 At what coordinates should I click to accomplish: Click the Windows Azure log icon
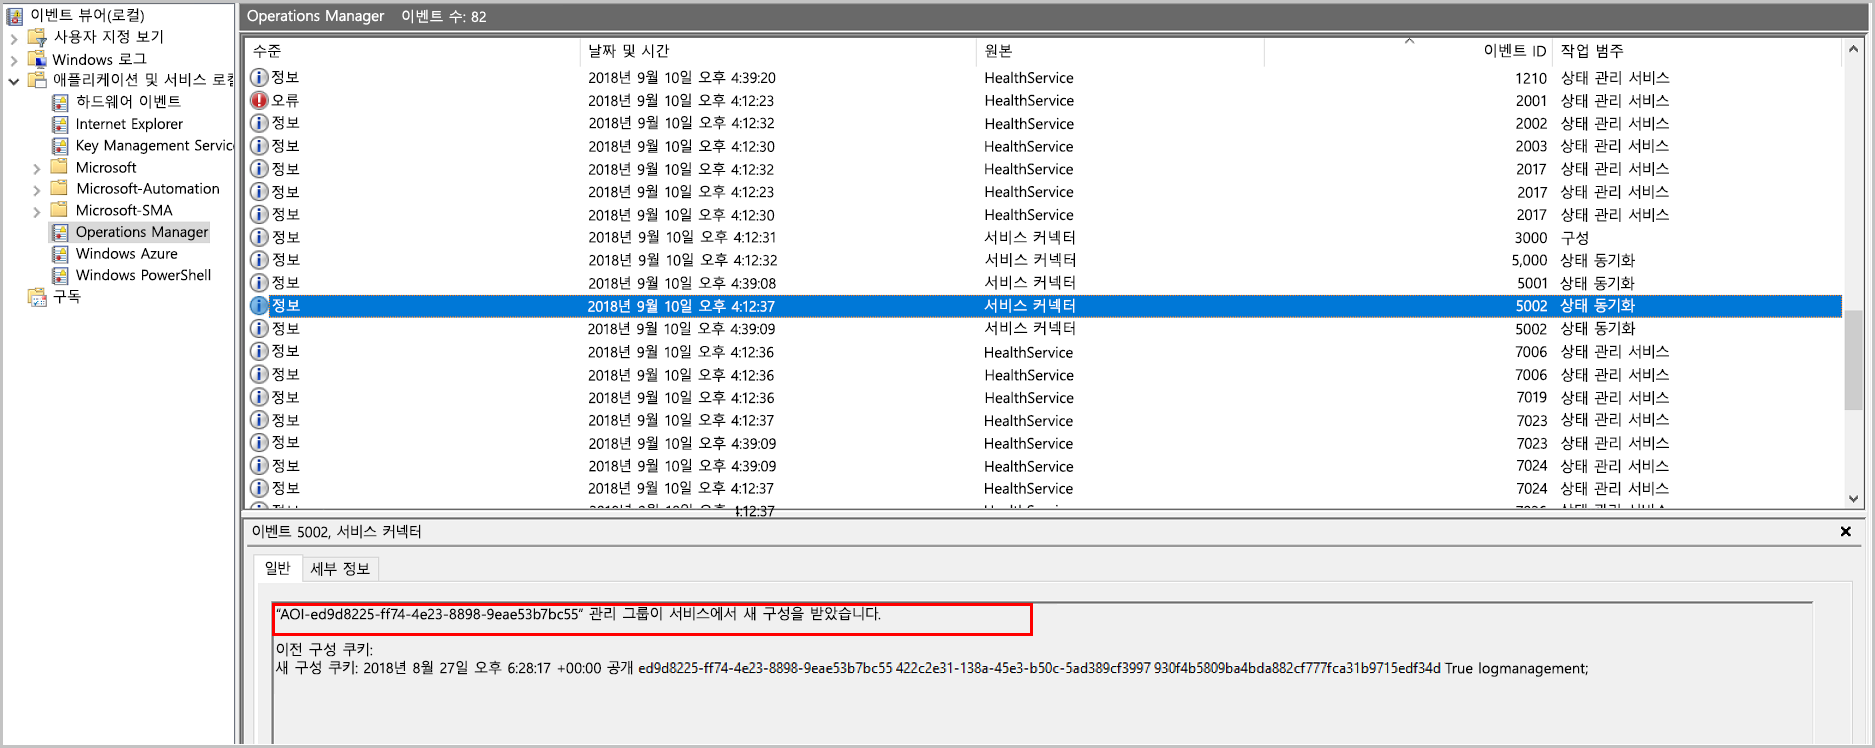point(60,254)
